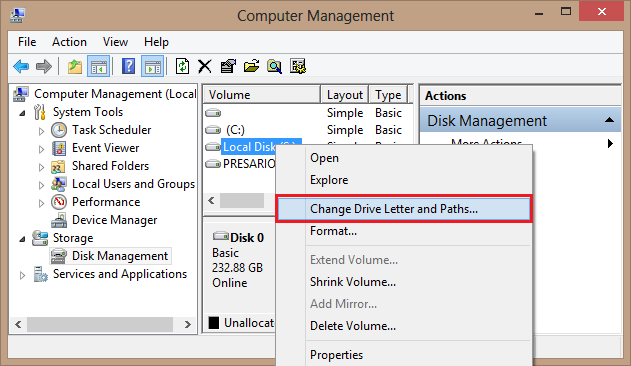This screenshot has width=631, height=366.
Task: Click the Device Manager icon
Action: (59, 220)
